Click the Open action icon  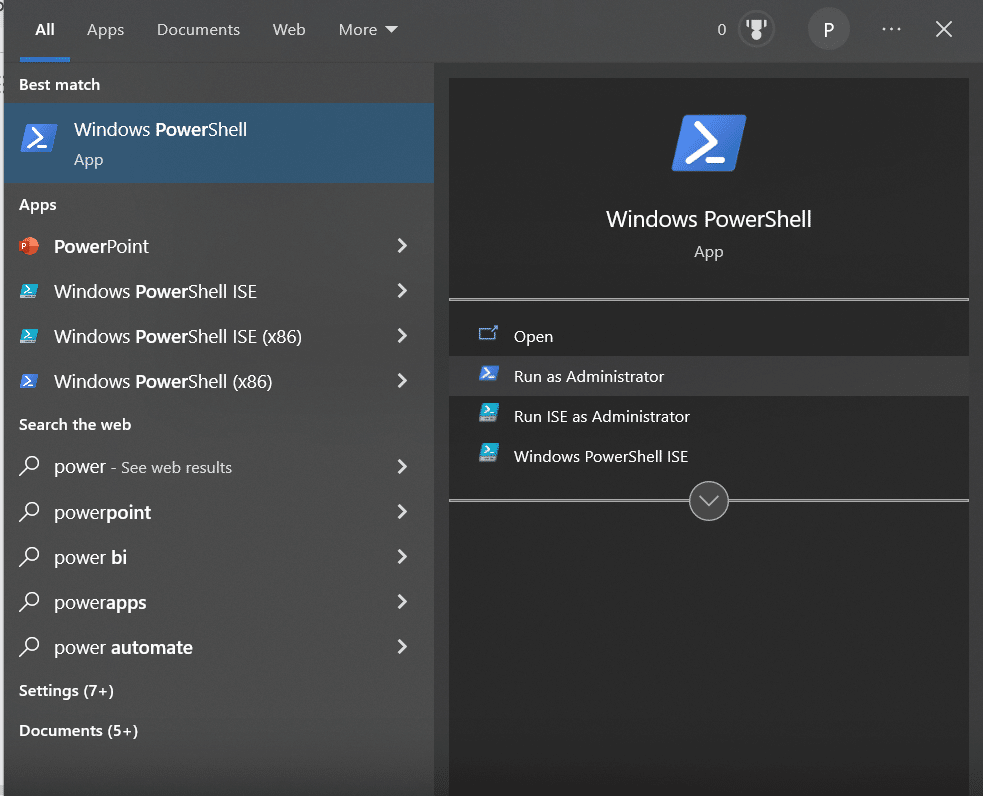pyautogui.click(x=488, y=333)
